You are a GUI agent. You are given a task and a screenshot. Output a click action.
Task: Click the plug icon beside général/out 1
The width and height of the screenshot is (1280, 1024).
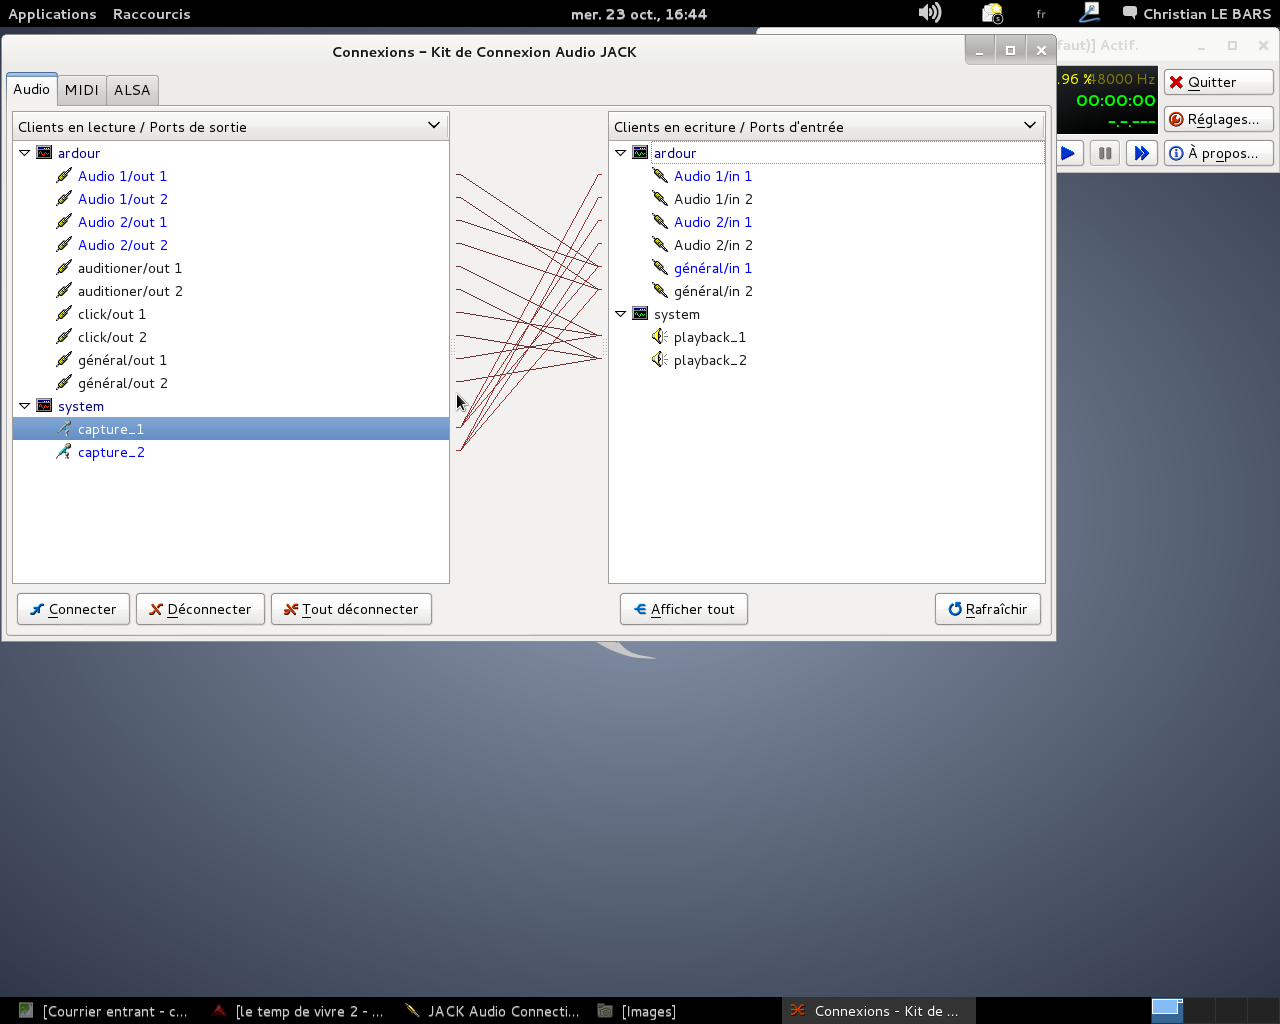64,360
